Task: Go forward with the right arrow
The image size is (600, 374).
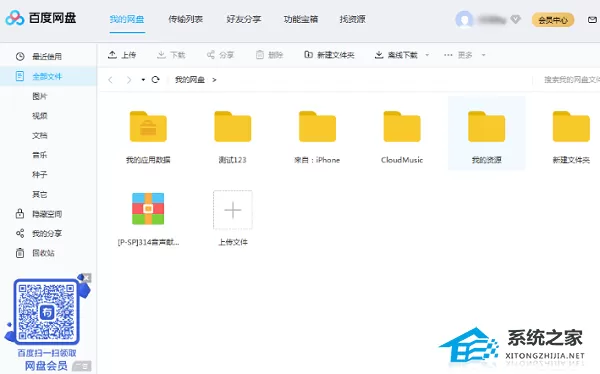Action: coord(129,80)
